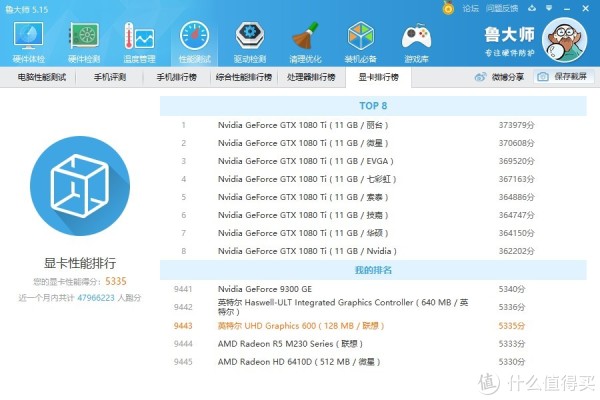
Task: Switch to 手机排行榜 tab
Action: (x=176, y=77)
